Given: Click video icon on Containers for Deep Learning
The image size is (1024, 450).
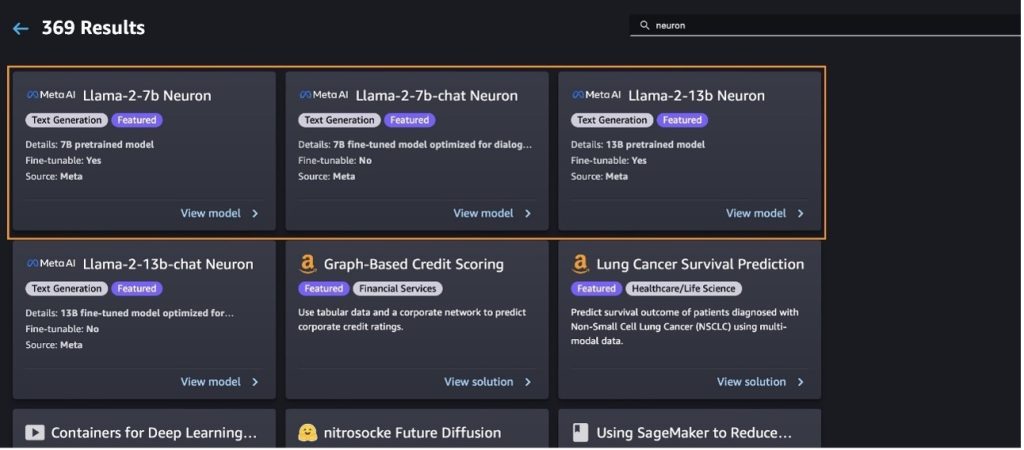Looking at the screenshot, I should click(x=35, y=432).
